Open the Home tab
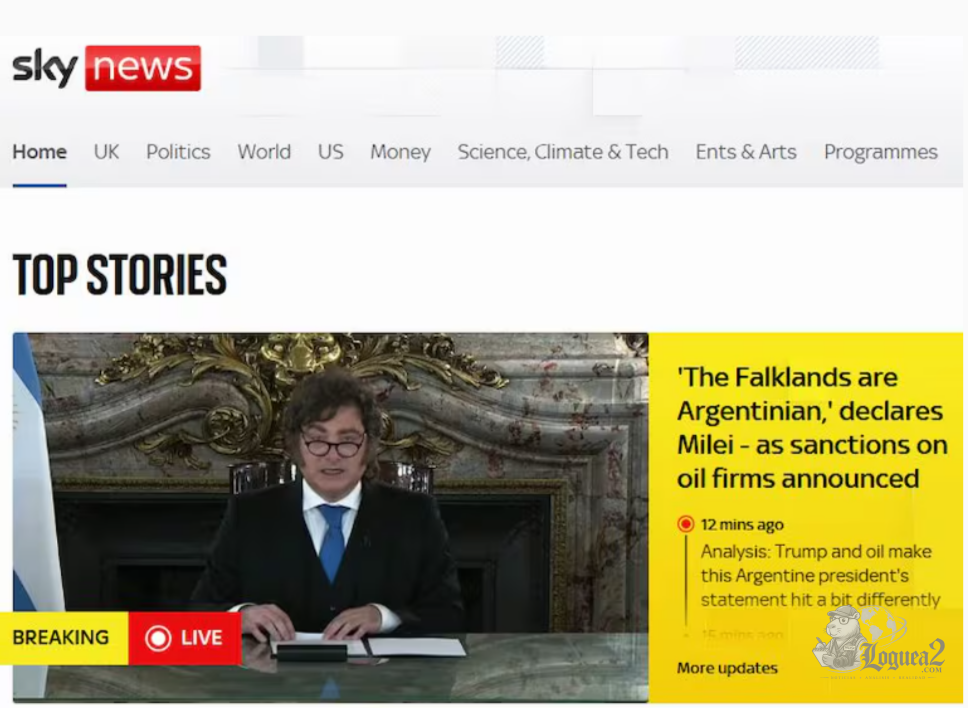 40,152
